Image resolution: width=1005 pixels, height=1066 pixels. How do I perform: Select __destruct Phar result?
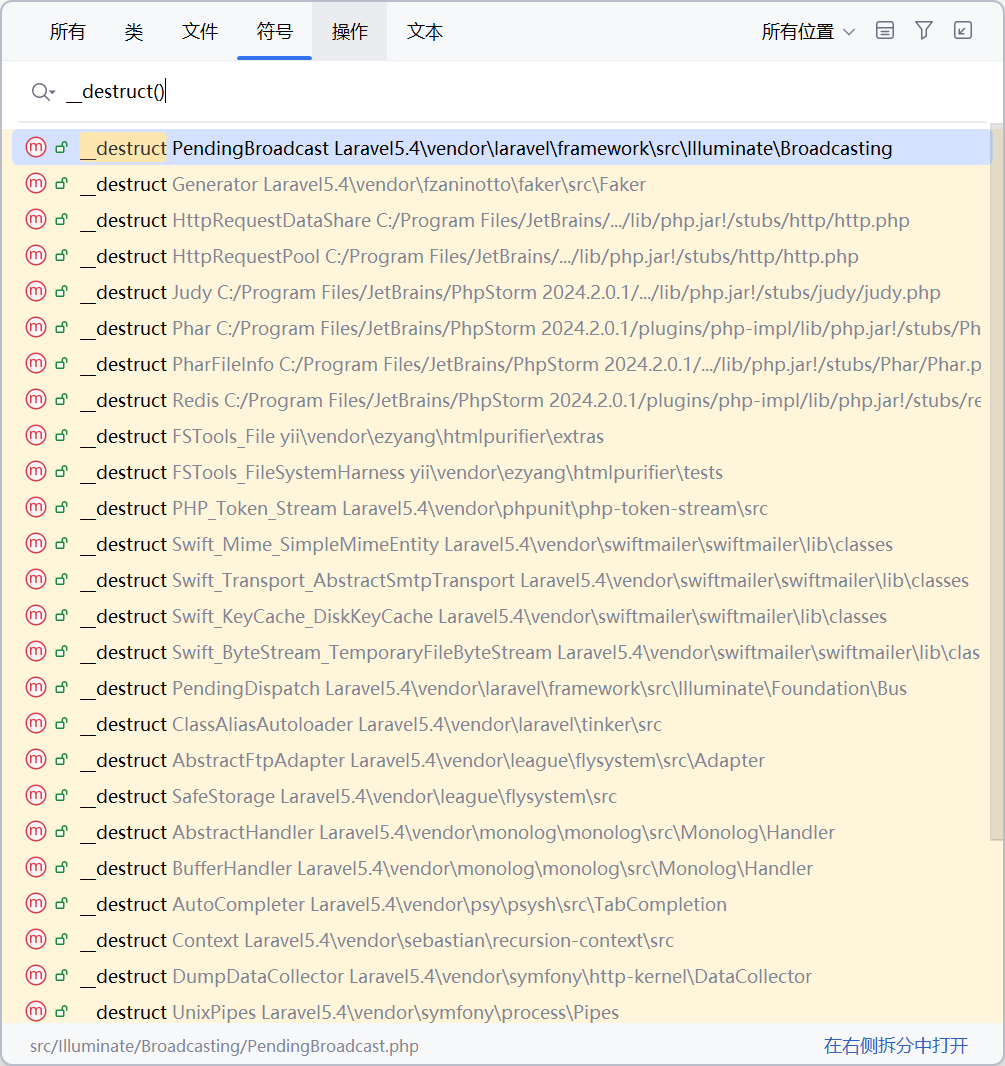502,328
